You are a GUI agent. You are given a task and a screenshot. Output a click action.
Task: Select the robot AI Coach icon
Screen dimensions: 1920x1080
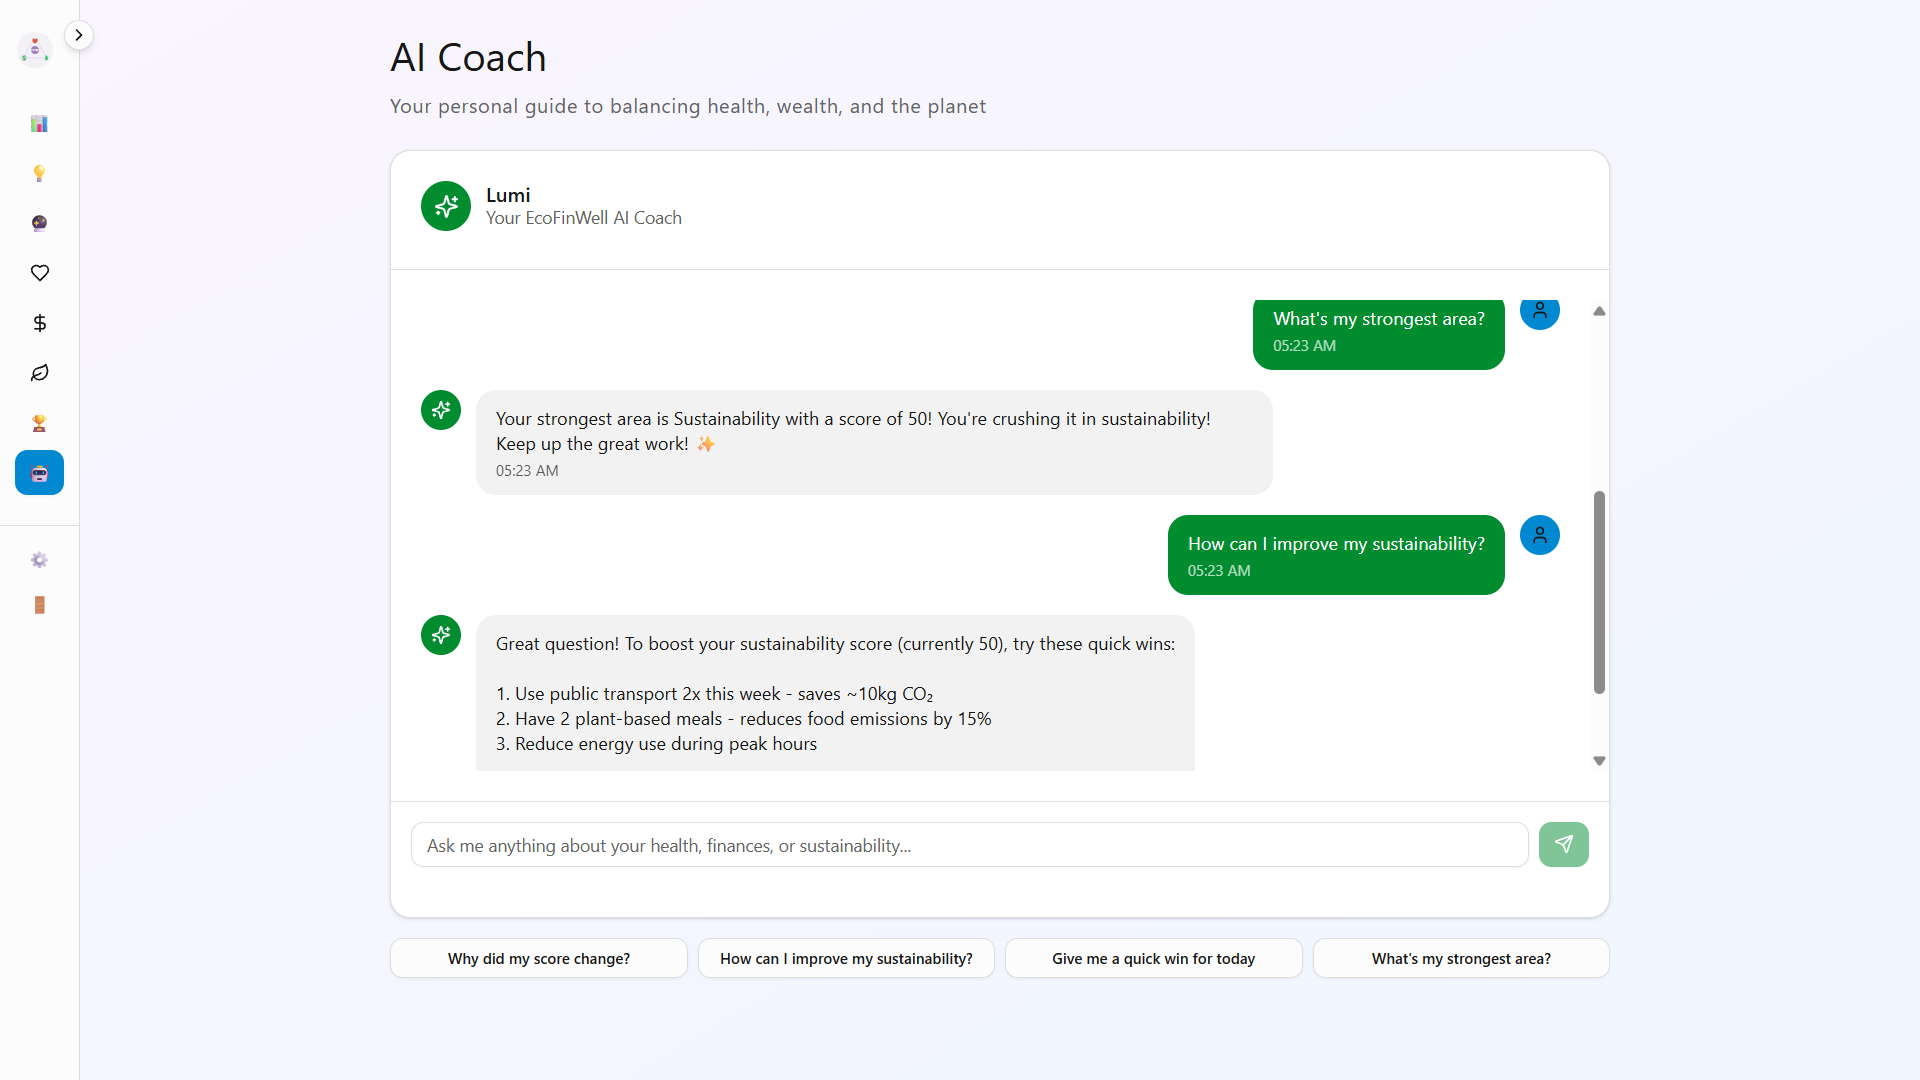[x=39, y=473]
